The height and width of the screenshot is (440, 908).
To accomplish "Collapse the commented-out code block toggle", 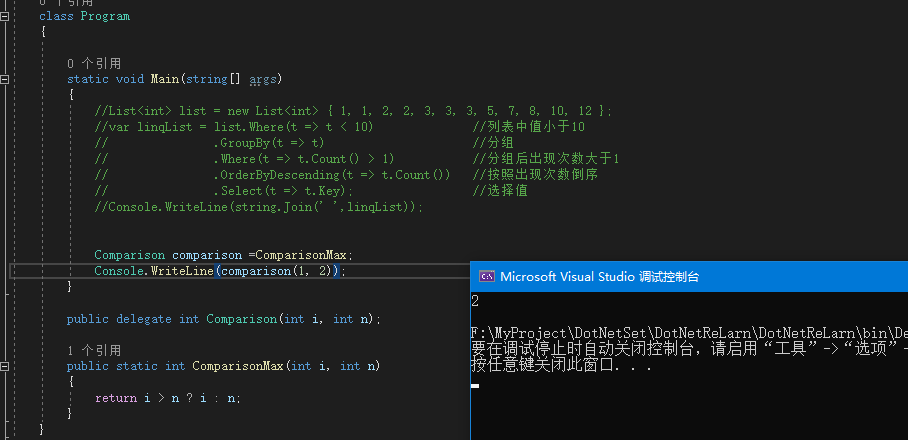I will pyautogui.click(x=6, y=111).
